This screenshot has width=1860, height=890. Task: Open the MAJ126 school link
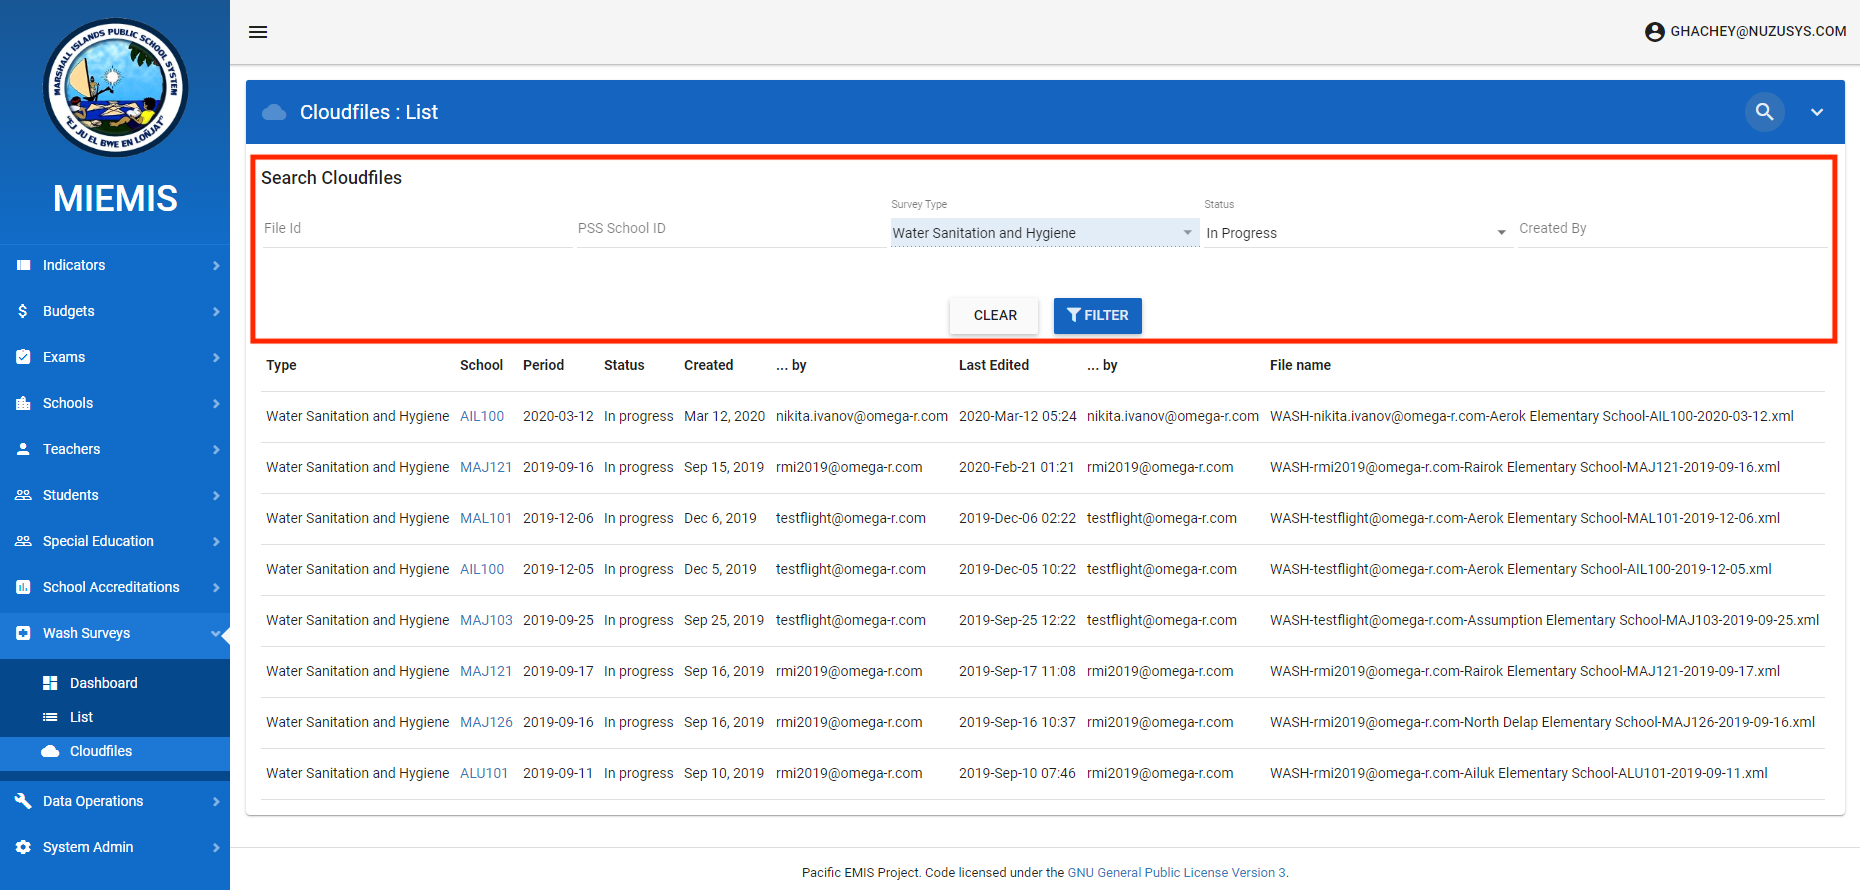[486, 722]
